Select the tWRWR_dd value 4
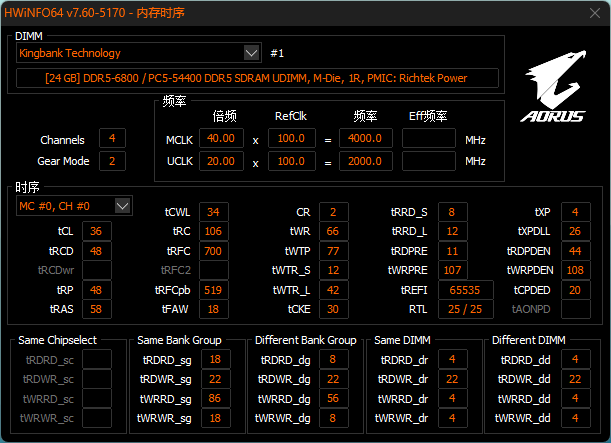Viewport: 611px width, 443px height. click(x=576, y=418)
